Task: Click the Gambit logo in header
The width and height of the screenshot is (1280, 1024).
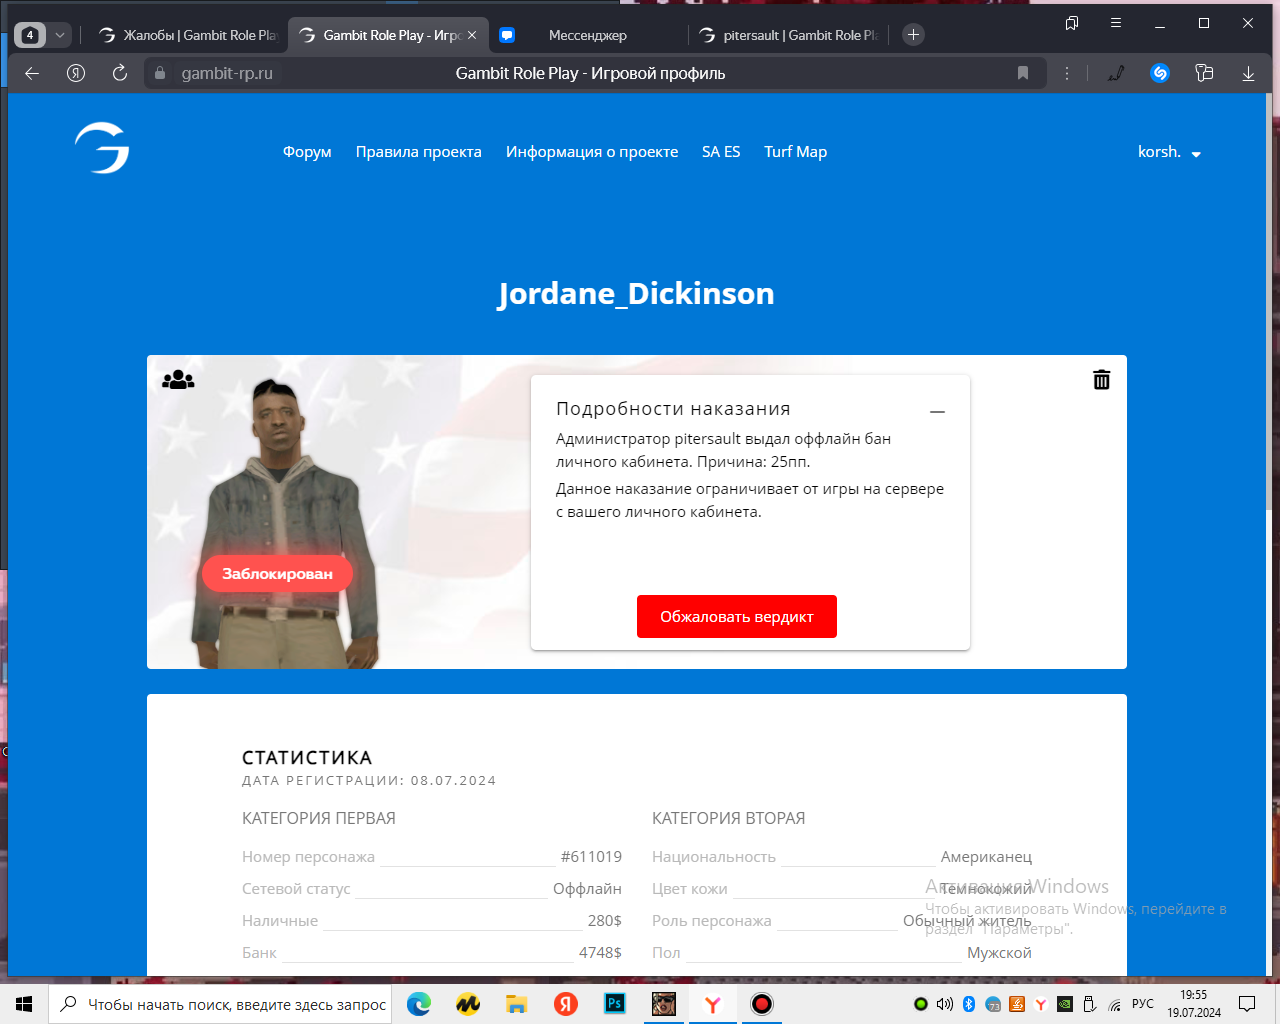Action: [102, 148]
